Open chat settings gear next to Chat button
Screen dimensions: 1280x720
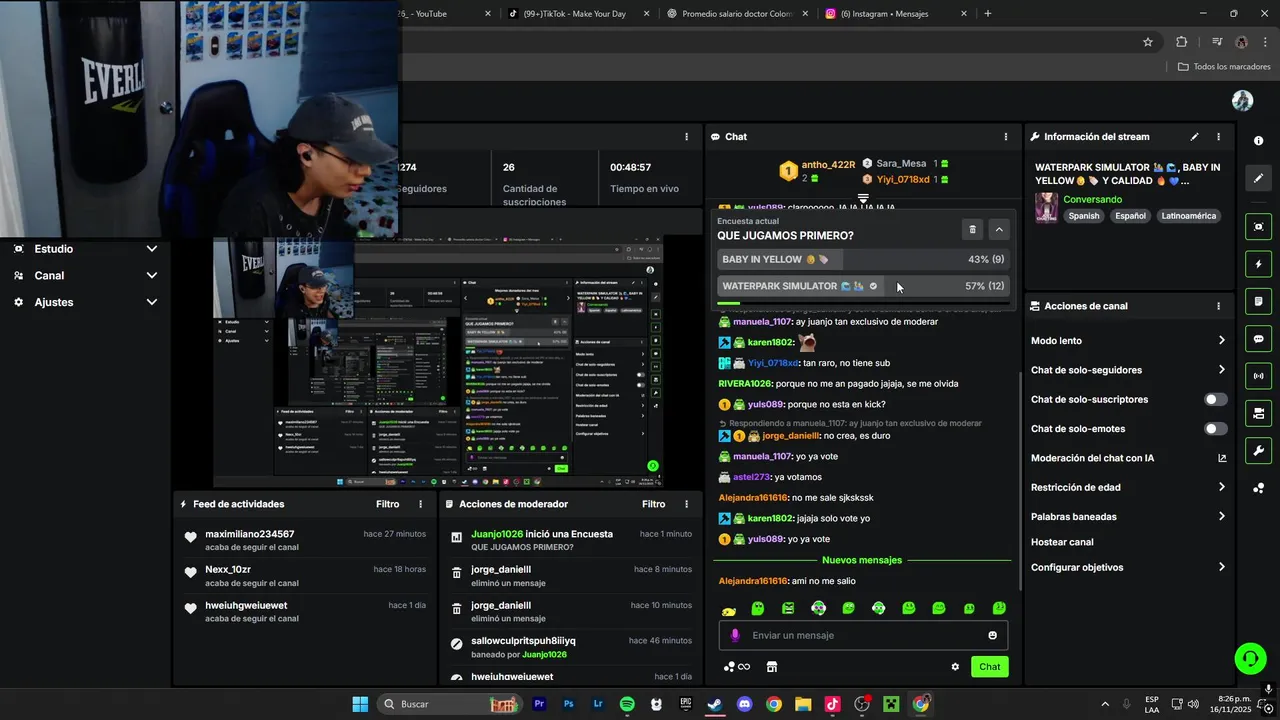point(955,667)
